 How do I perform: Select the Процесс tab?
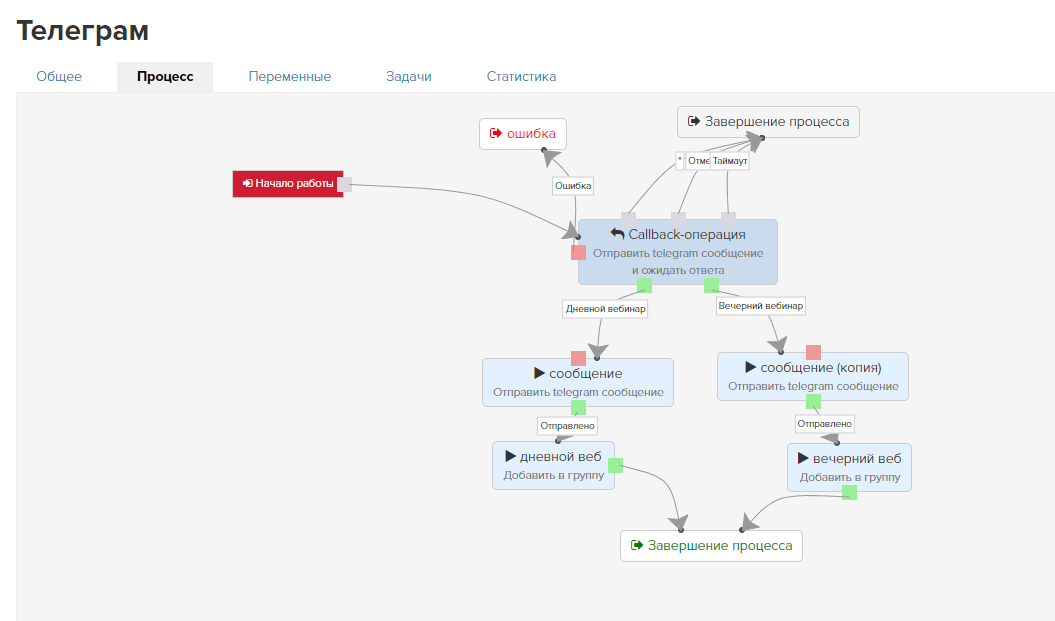click(x=165, y=77)
